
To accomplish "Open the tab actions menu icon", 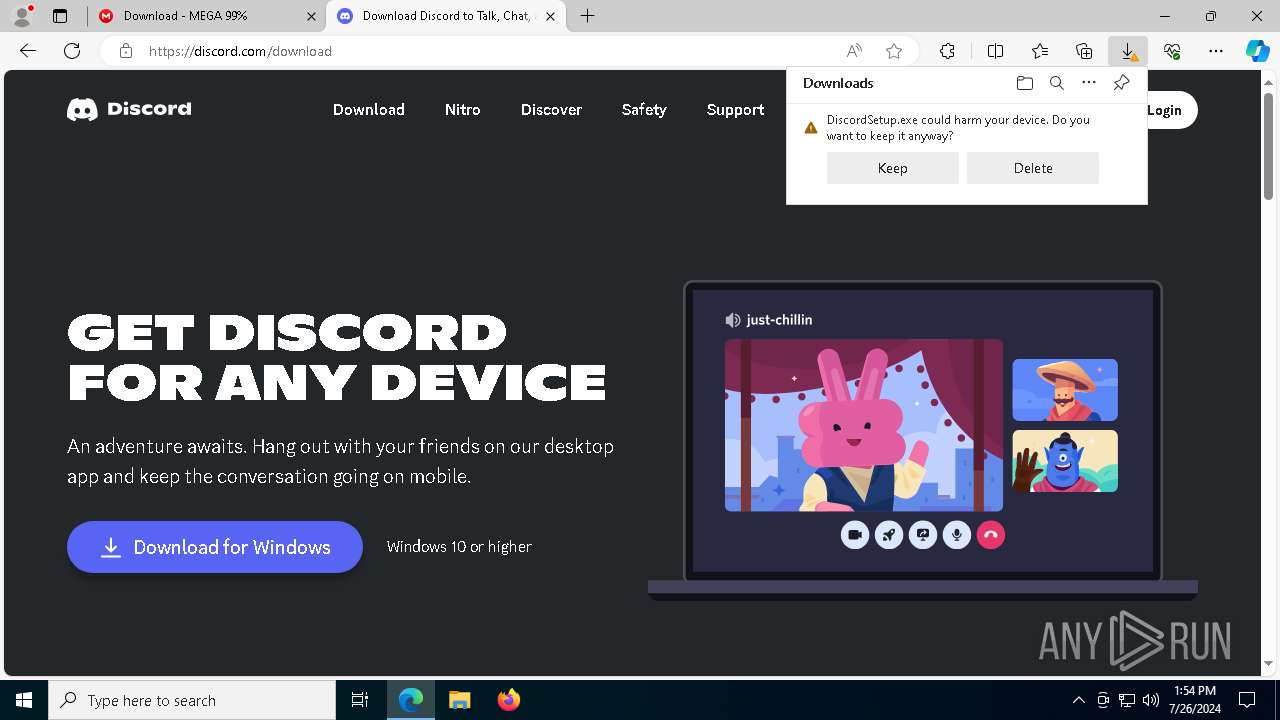I will (60, 16).
